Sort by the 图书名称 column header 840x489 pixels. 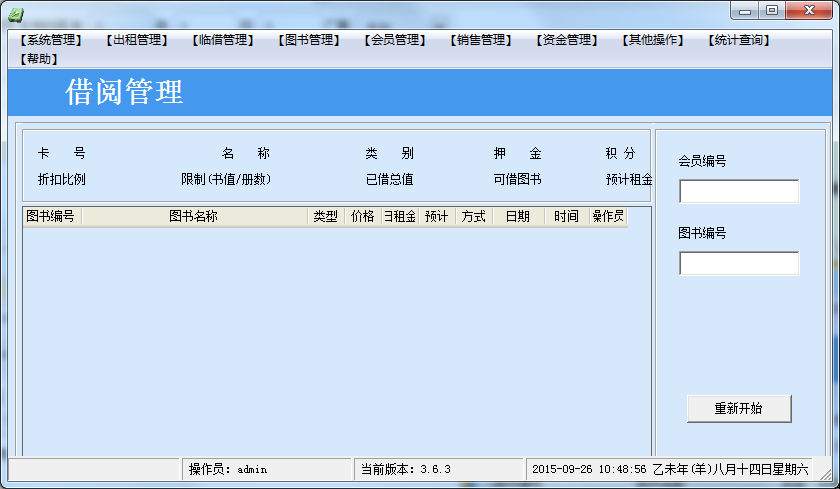click(x=194, y=216)
